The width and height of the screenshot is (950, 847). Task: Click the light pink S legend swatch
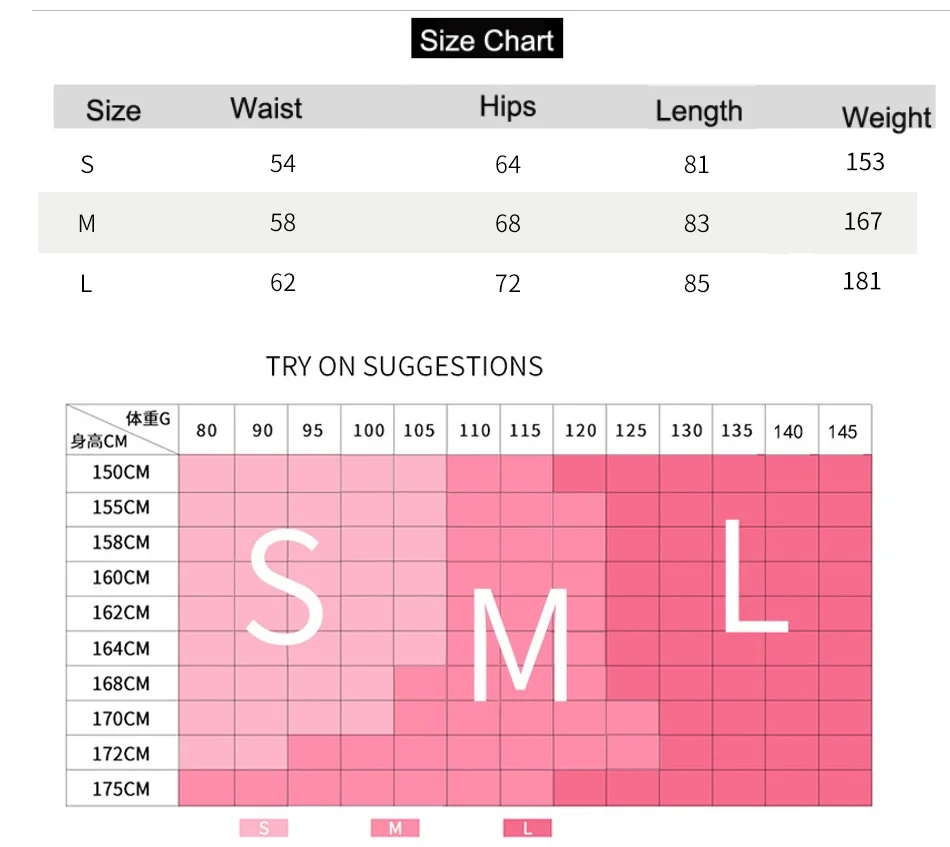pyautogui.click(x=264, y=827)
